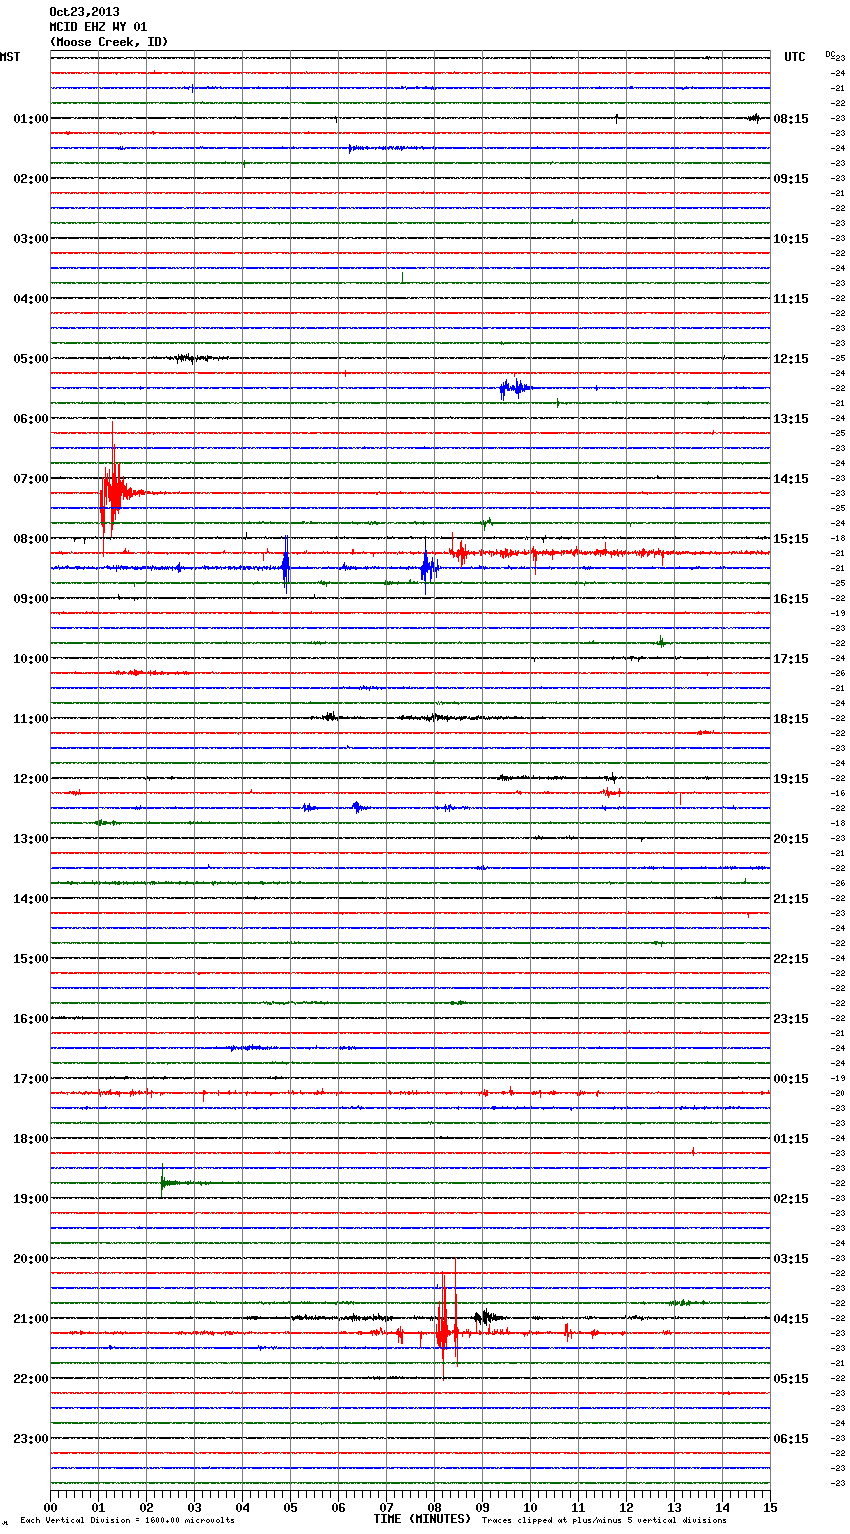This screenshot has height=1534, width=850.
Task: Click the 22:15 UTC row label
Action: 791,959
